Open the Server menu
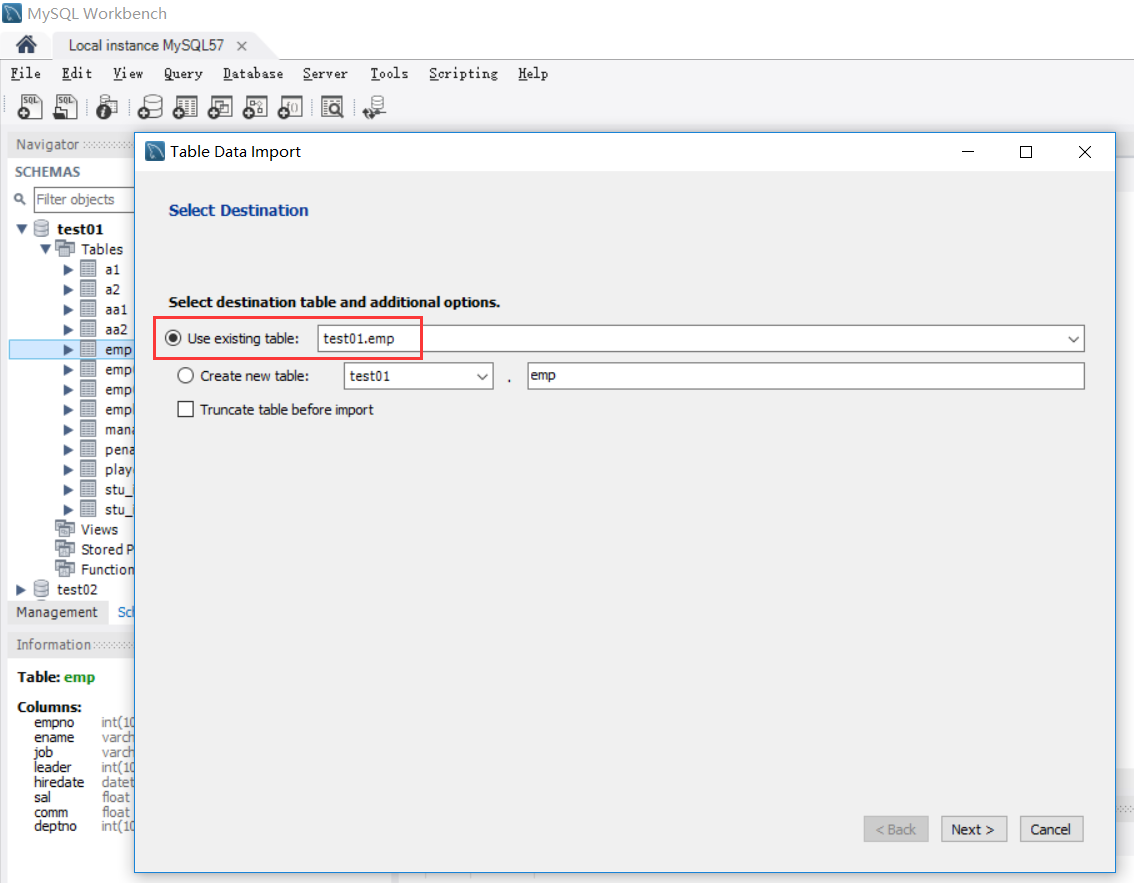The height and width of the screenshot is (883, 1134). pyautogui.click(x=325, y=73)
